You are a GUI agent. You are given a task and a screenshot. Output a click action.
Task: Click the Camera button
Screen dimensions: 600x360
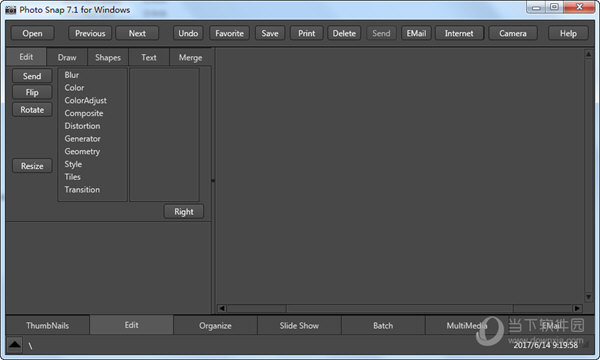513,34
